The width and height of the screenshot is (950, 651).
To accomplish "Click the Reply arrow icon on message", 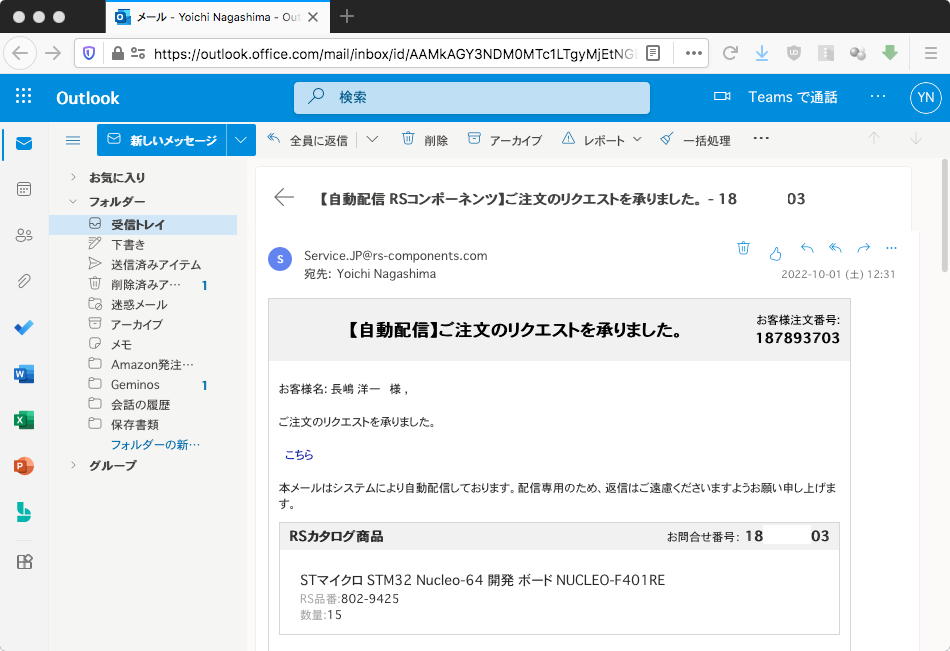I will (x=807, y=248).
